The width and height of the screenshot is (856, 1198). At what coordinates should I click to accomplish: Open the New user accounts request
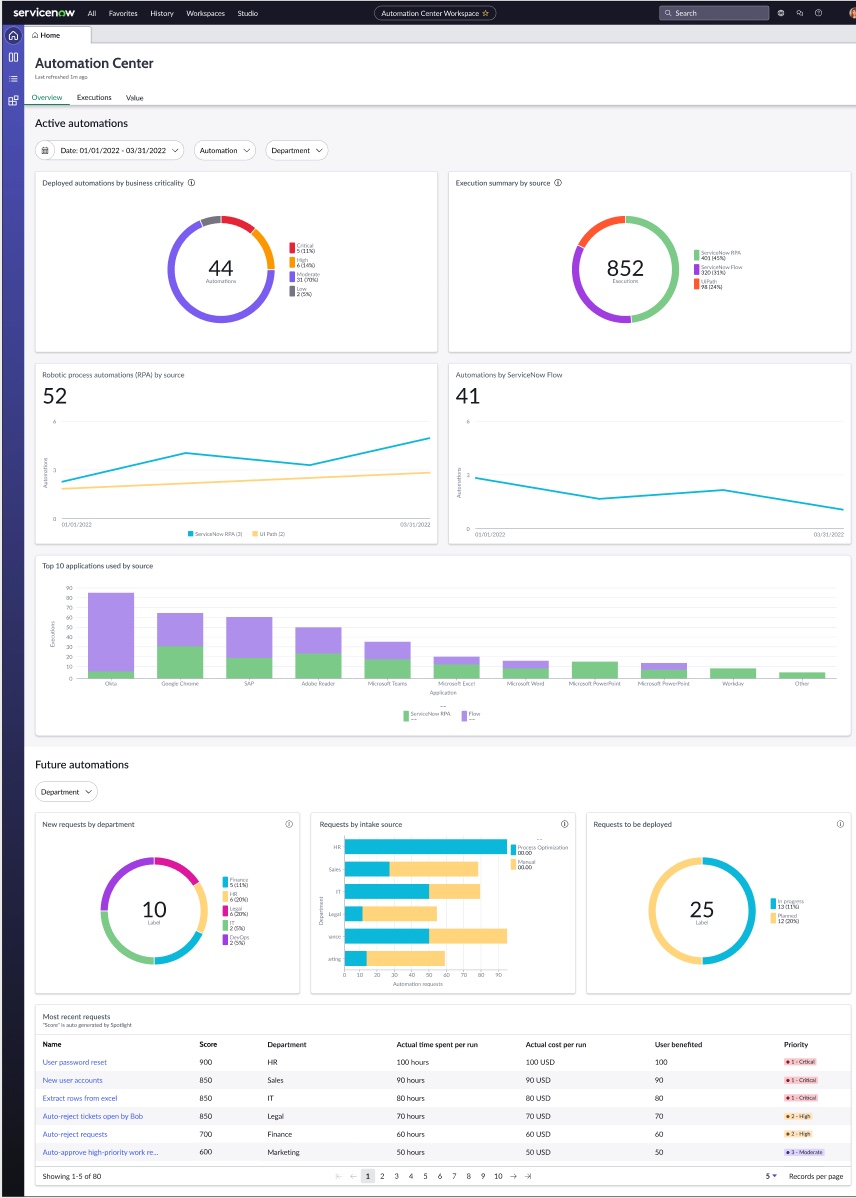73,1080
